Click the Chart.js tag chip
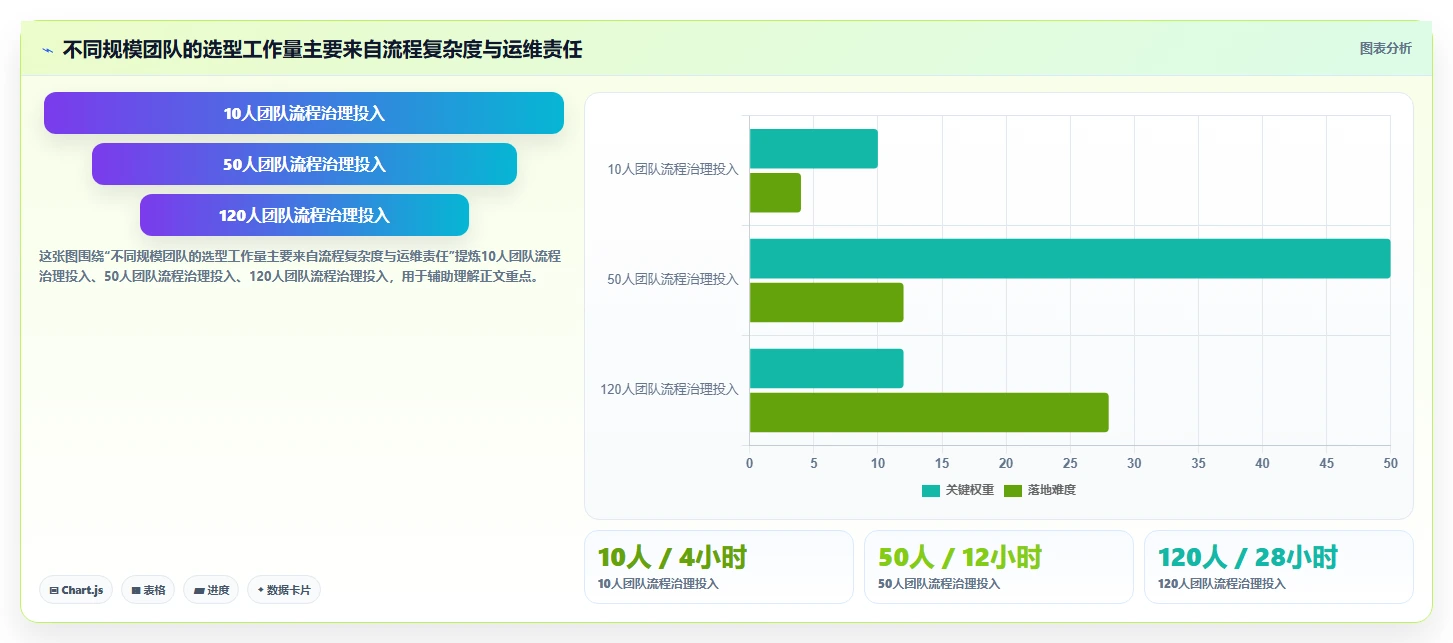This screenshot has height=643, width=1453. pos(76,590)
